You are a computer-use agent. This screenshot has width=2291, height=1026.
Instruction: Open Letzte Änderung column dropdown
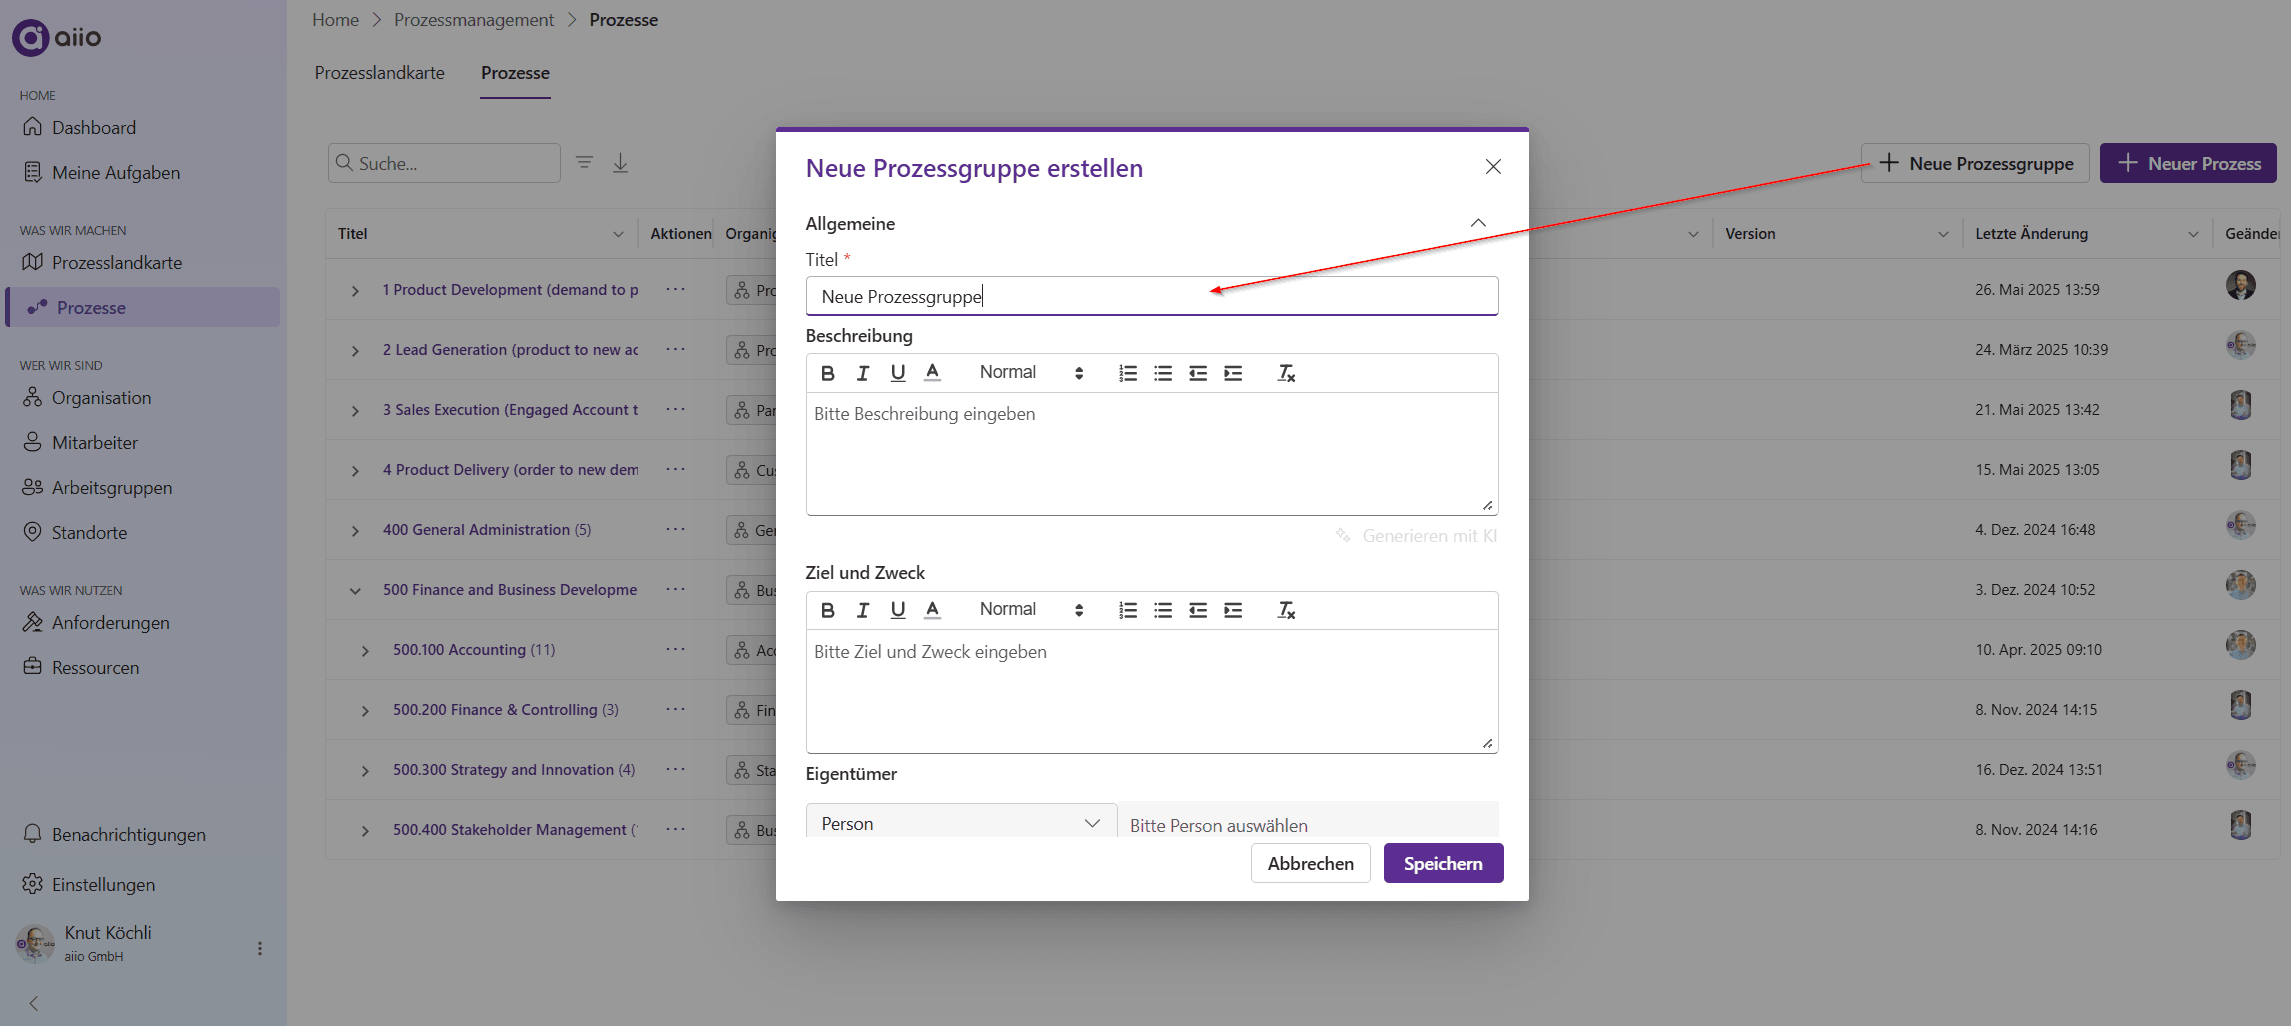click(2193, 234)
